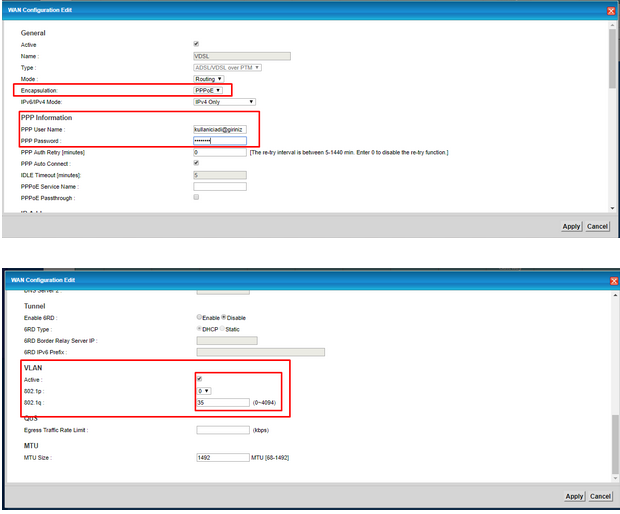The width and height of the screenshot is (620, 514).
Task: Click the upper dialog vertical scrollbar thumb
Action: [612, 59]
